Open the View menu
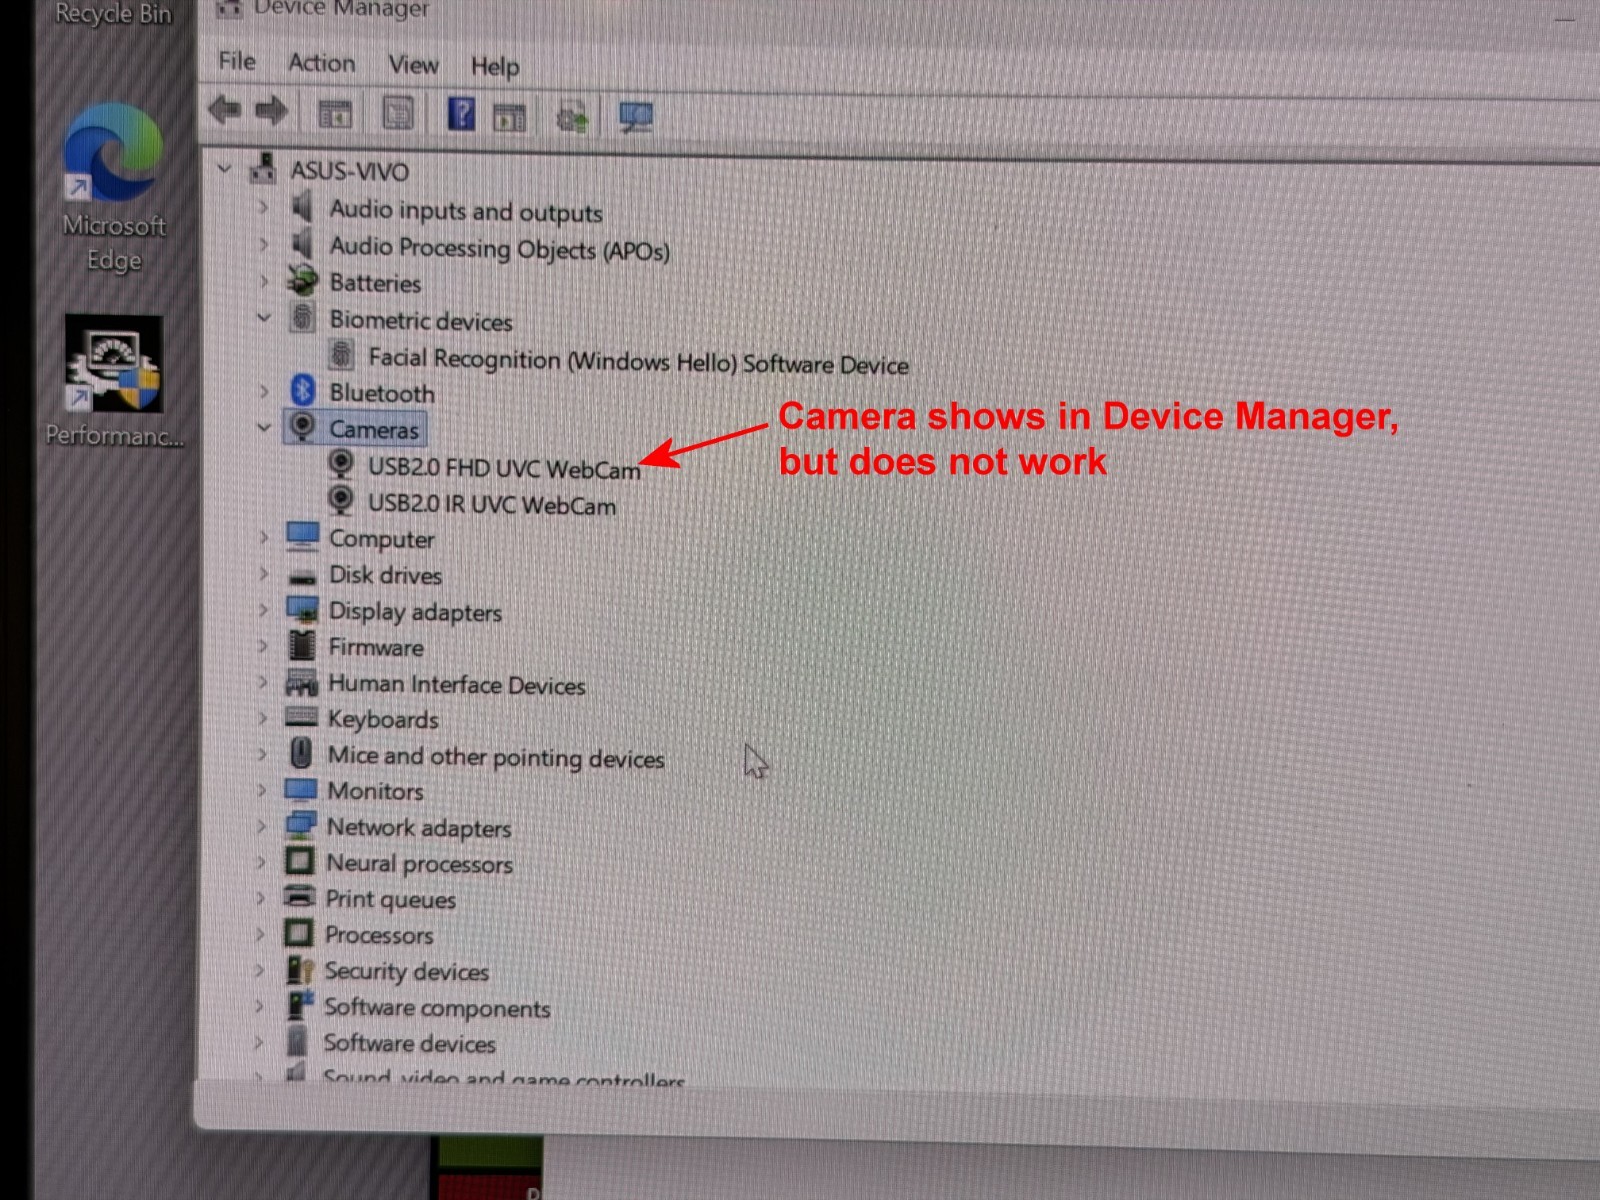 pos(413,65)
